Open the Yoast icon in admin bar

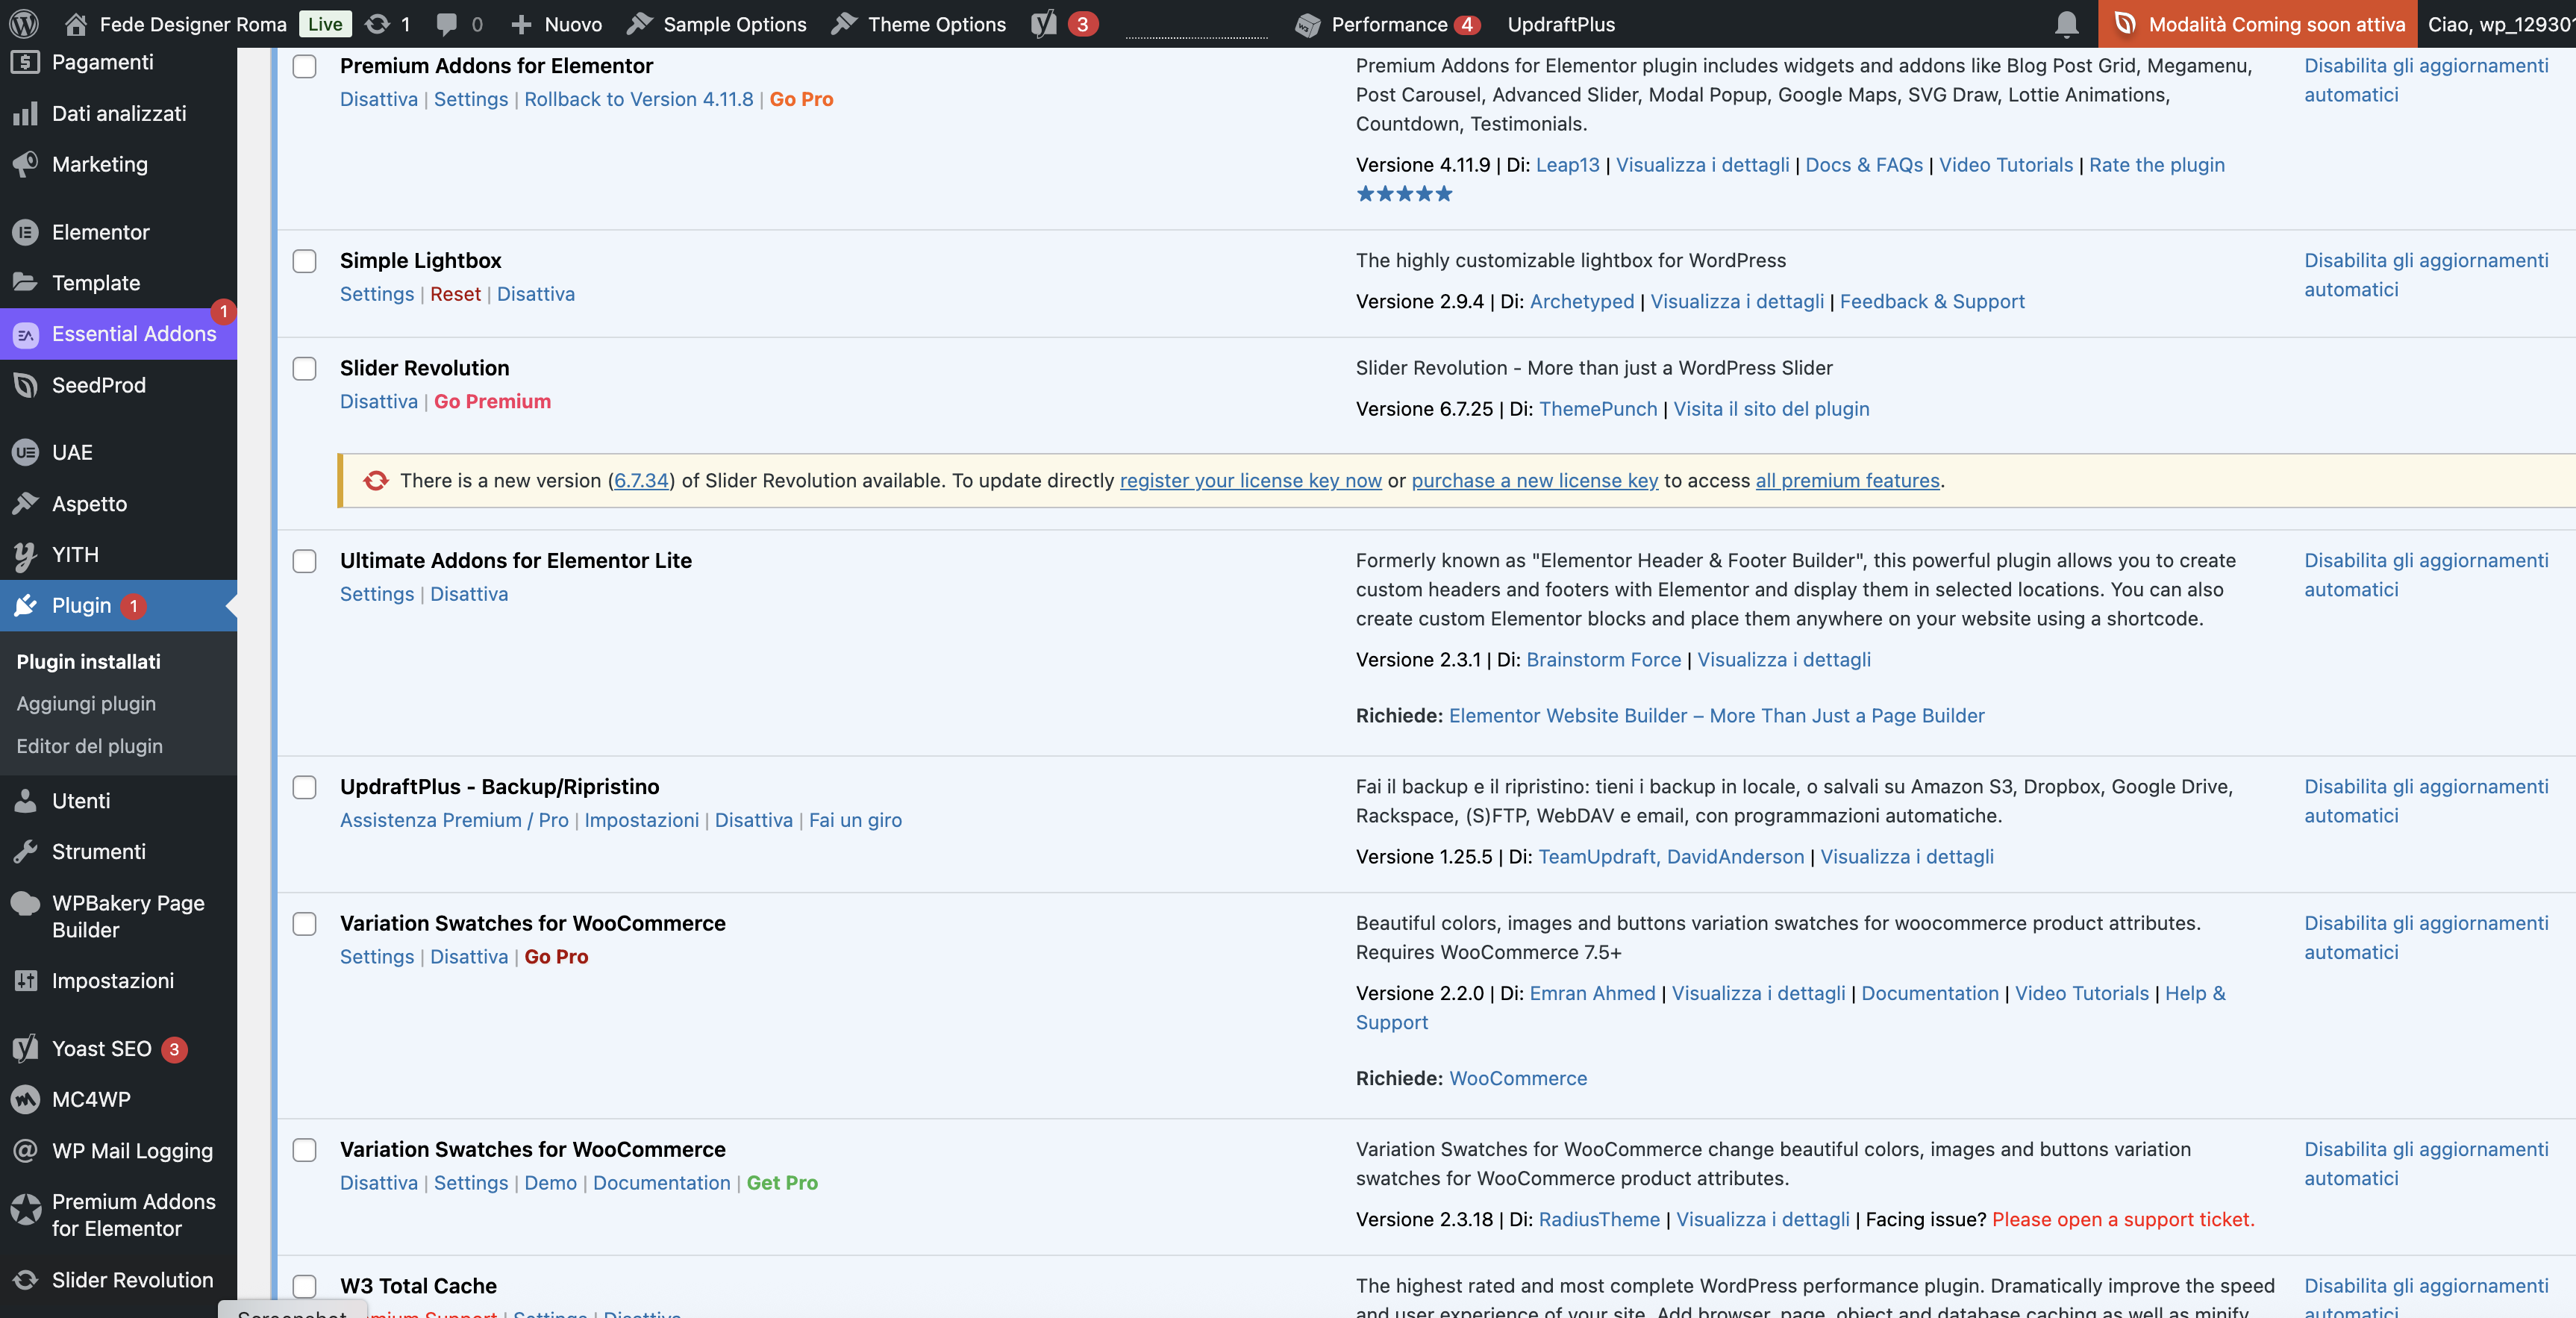(x=1043, y=24)
